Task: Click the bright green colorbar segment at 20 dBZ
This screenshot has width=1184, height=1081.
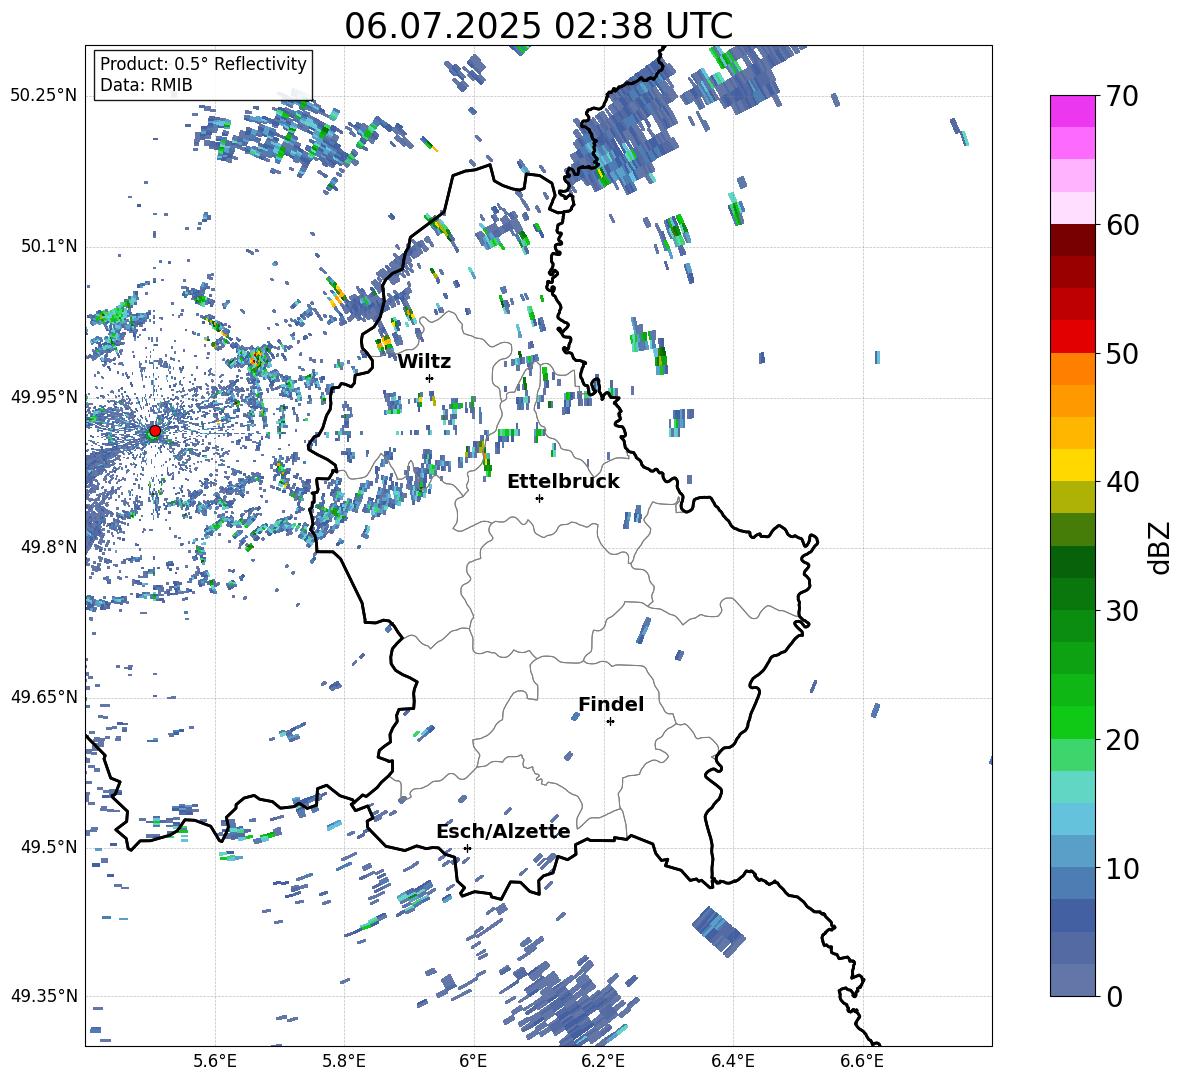Action: click(x=1073, y=722)
